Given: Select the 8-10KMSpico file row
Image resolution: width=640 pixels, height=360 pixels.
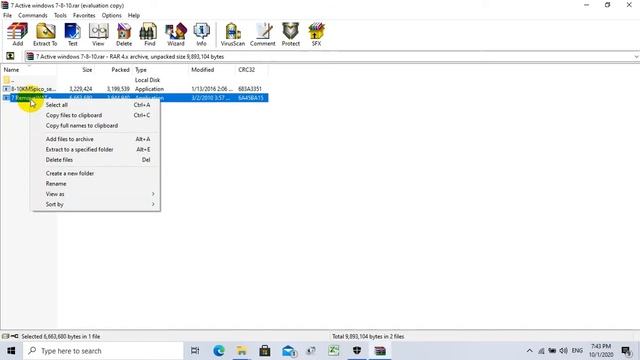Looking at the screenshot, I should click(x=135, y=89).
